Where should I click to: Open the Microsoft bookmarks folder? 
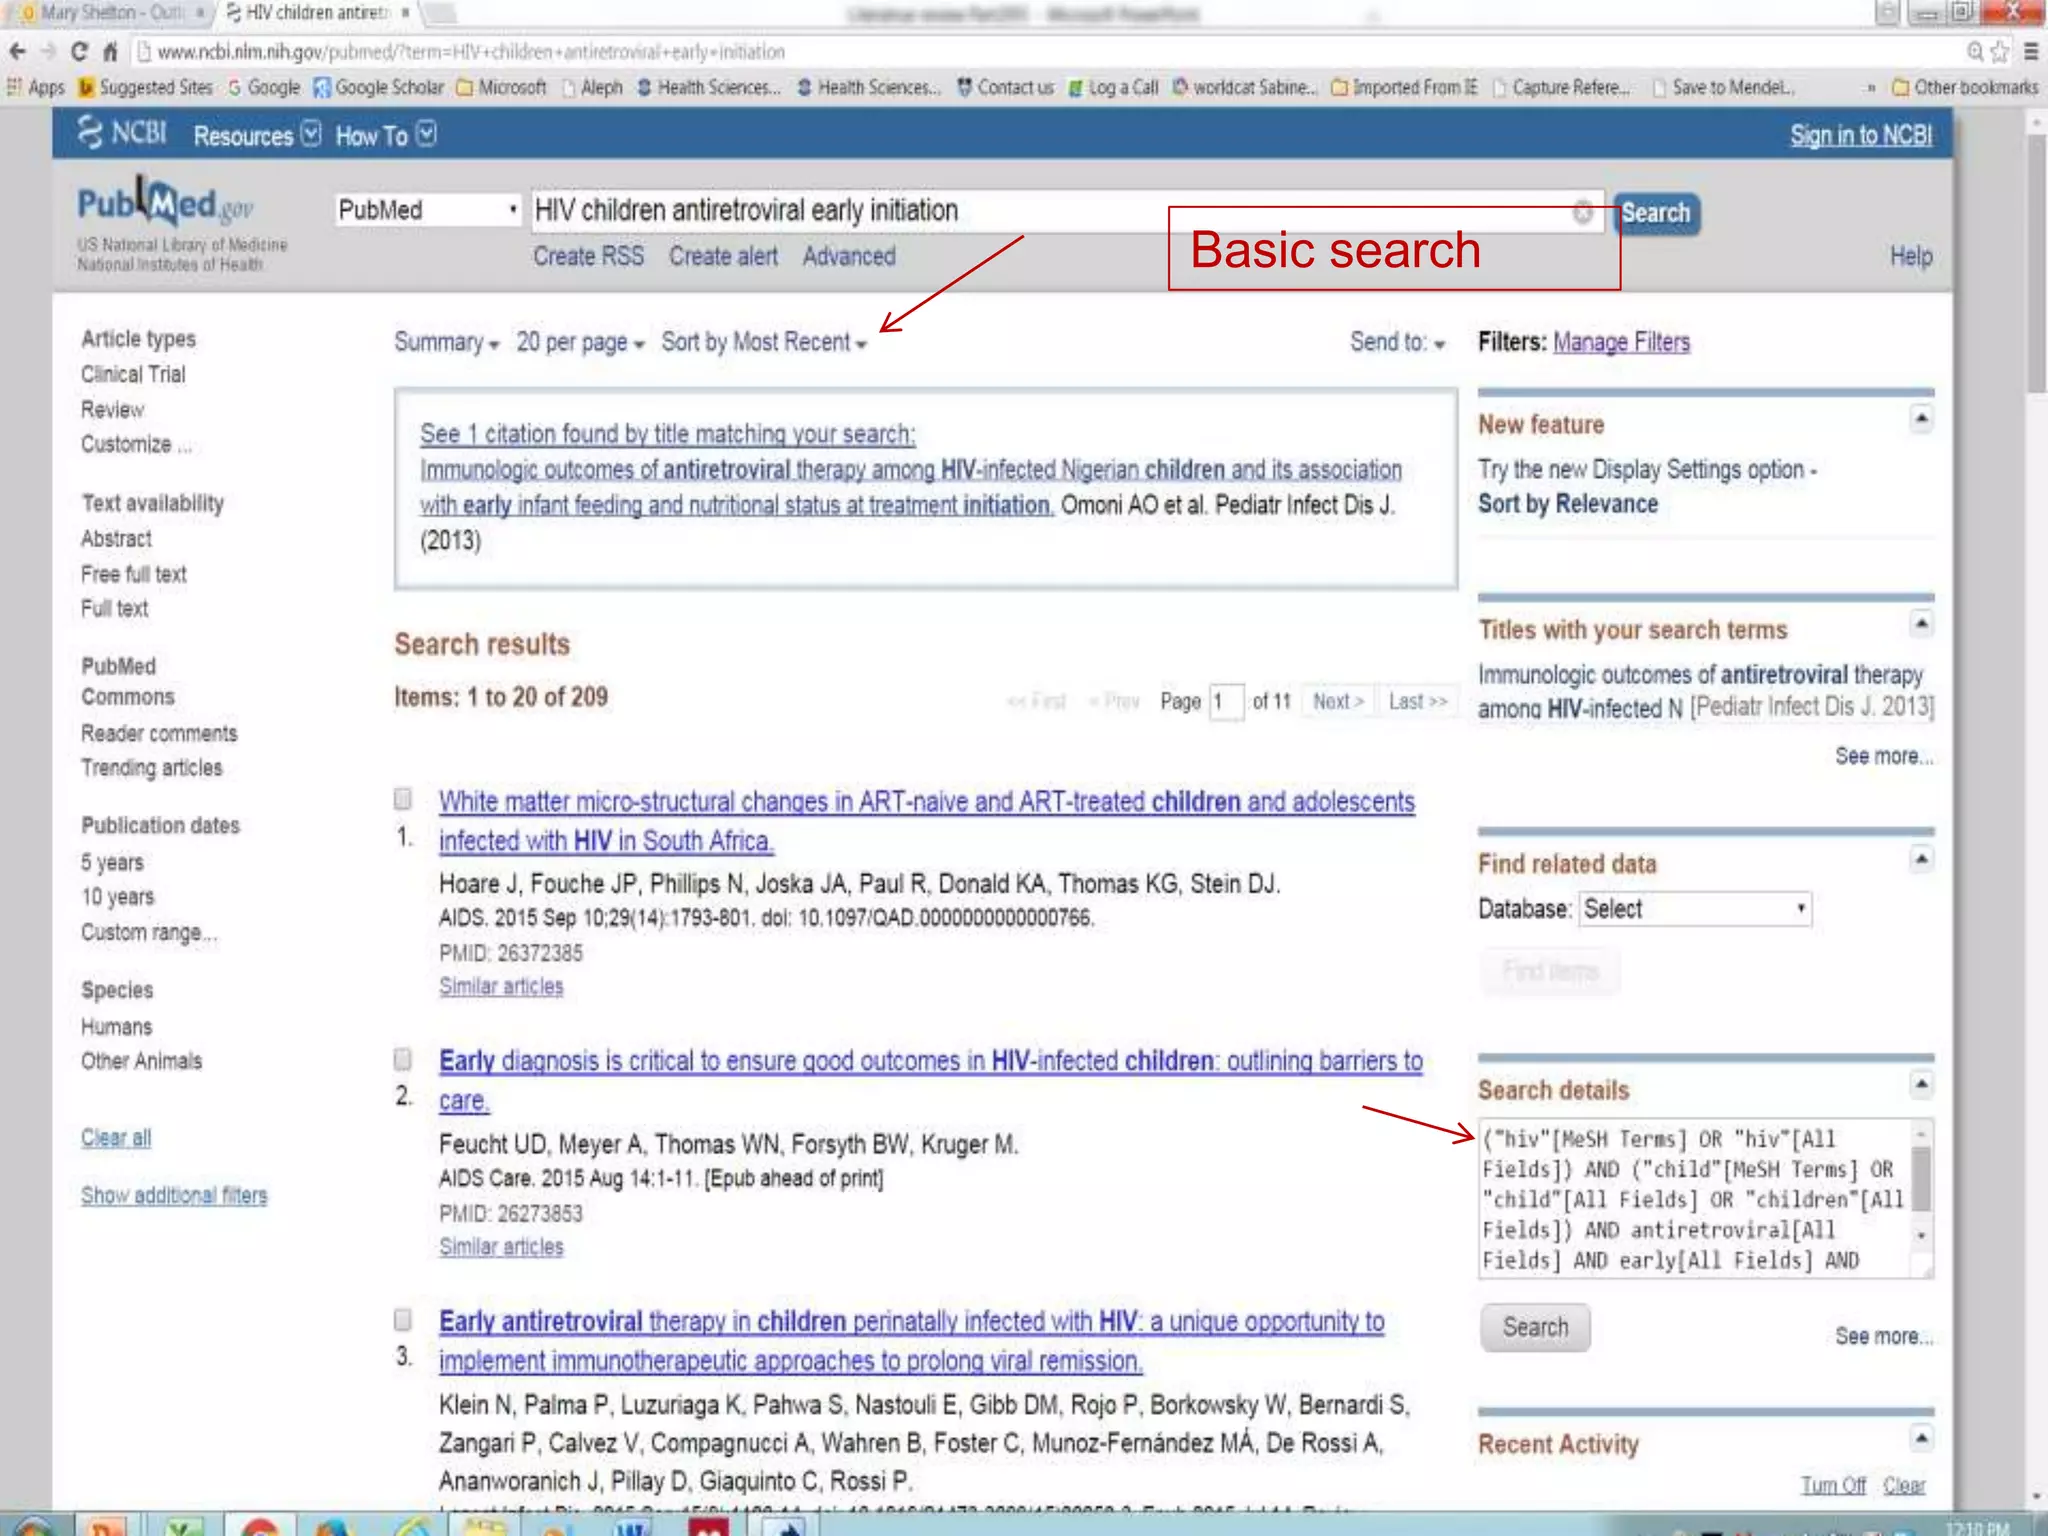[x=502, y=88]
